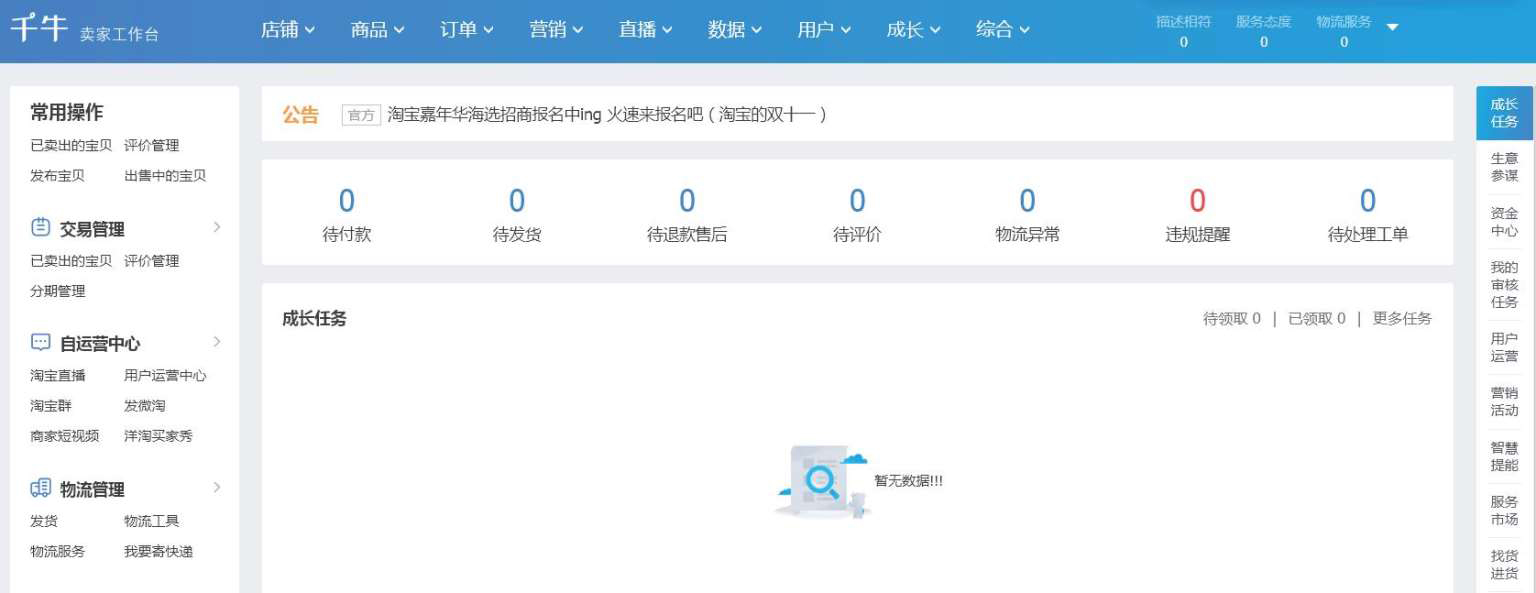Open the 成长 menu in top navigation
Image resolution: width=1536 pixels, height=593 pixels.
click(x=913, y=30)
